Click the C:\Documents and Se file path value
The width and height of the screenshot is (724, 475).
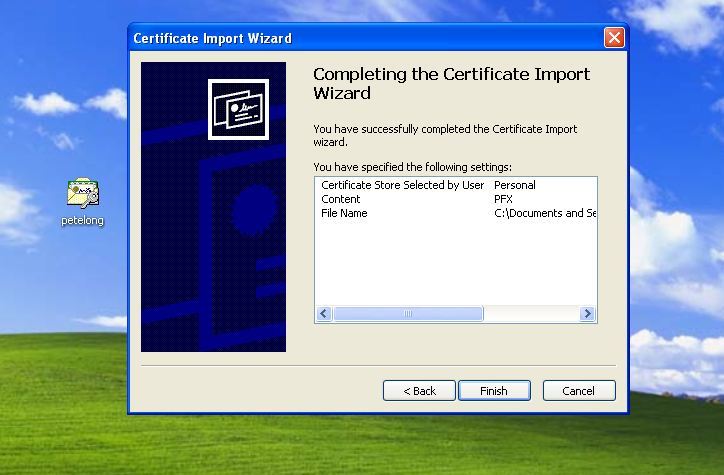[x=545, y=213]
